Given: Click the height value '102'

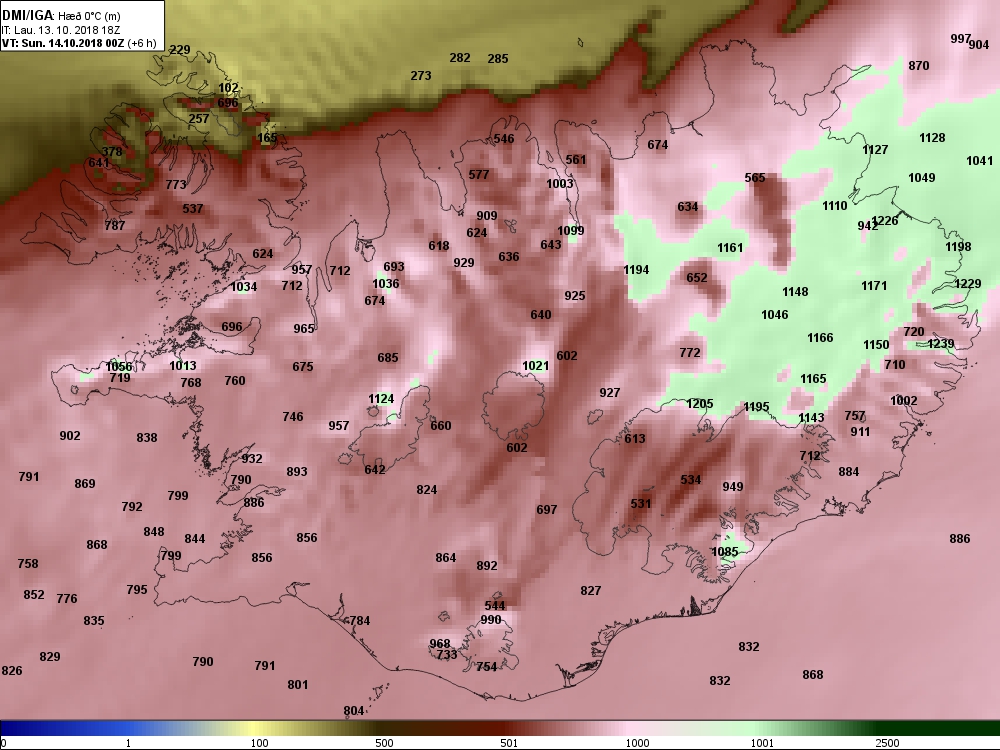Looking at the screenshot, I should pos(228,88).
